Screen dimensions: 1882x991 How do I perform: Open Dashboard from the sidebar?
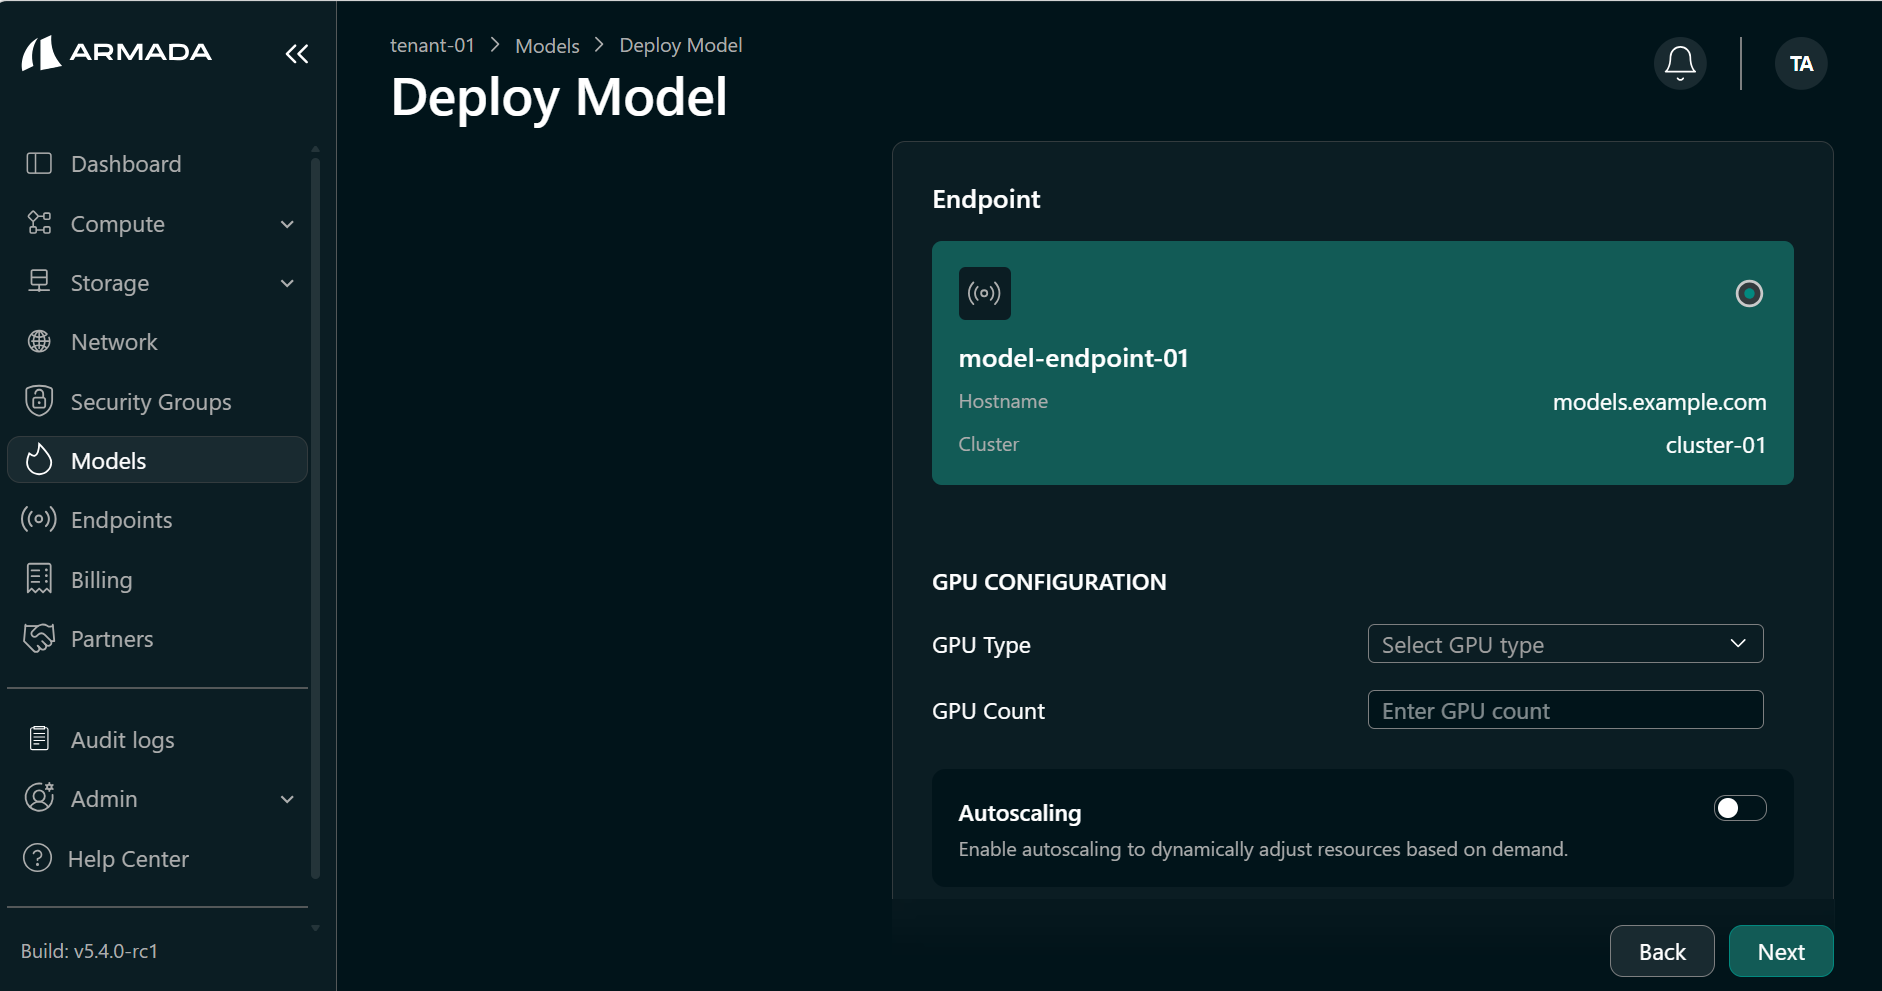click(158, 163)
